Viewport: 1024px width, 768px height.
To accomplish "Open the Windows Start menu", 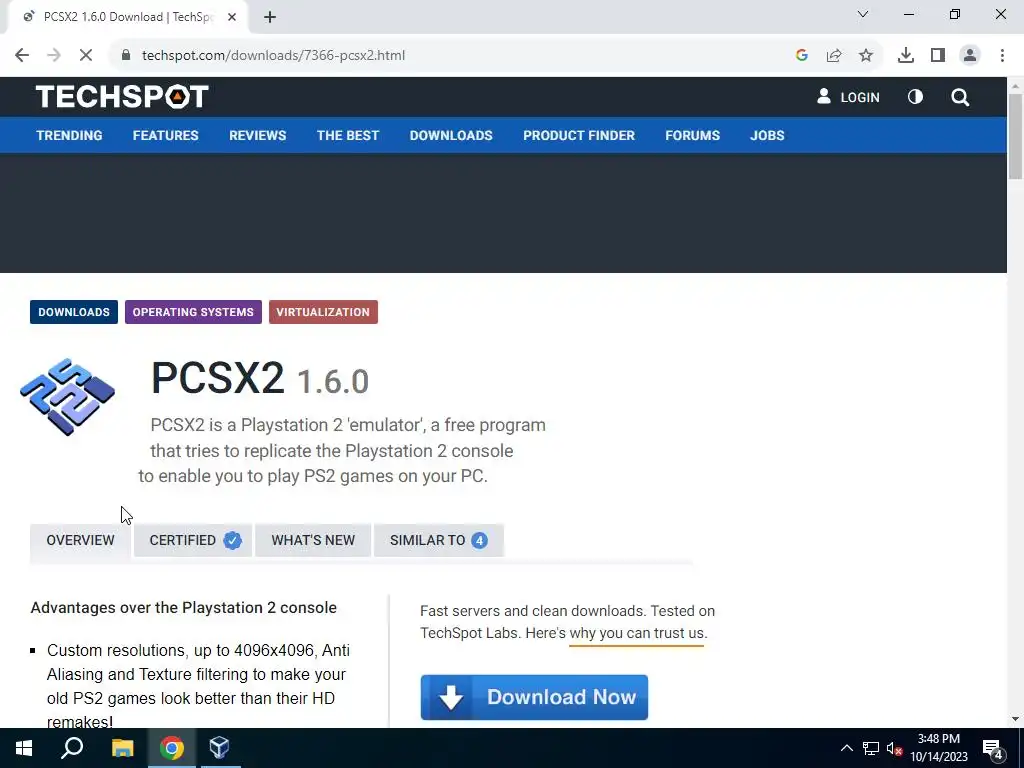I will 24,748.
